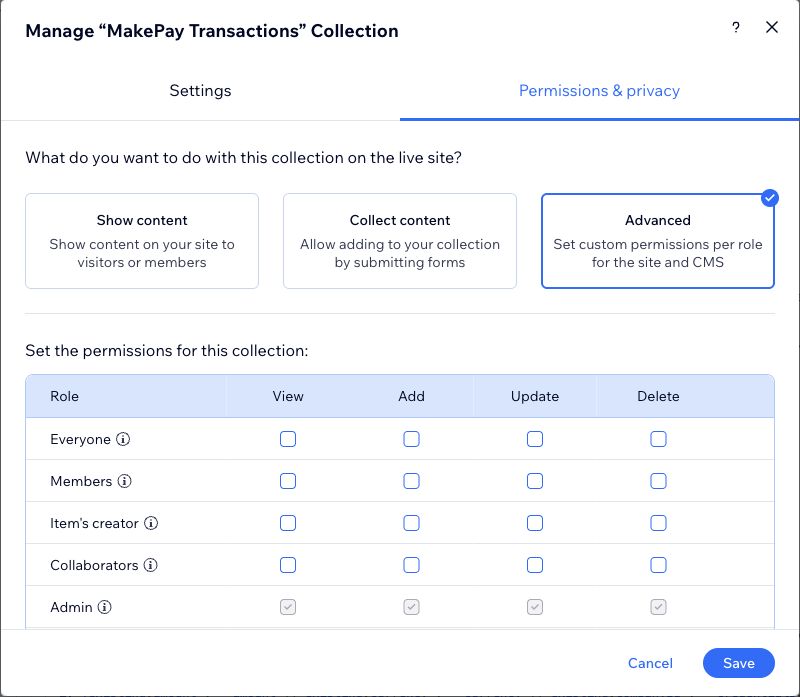This screenshot has width=800, height=697.
Task: Click the blue checkmark badge on Advanced
Action: 769,198
